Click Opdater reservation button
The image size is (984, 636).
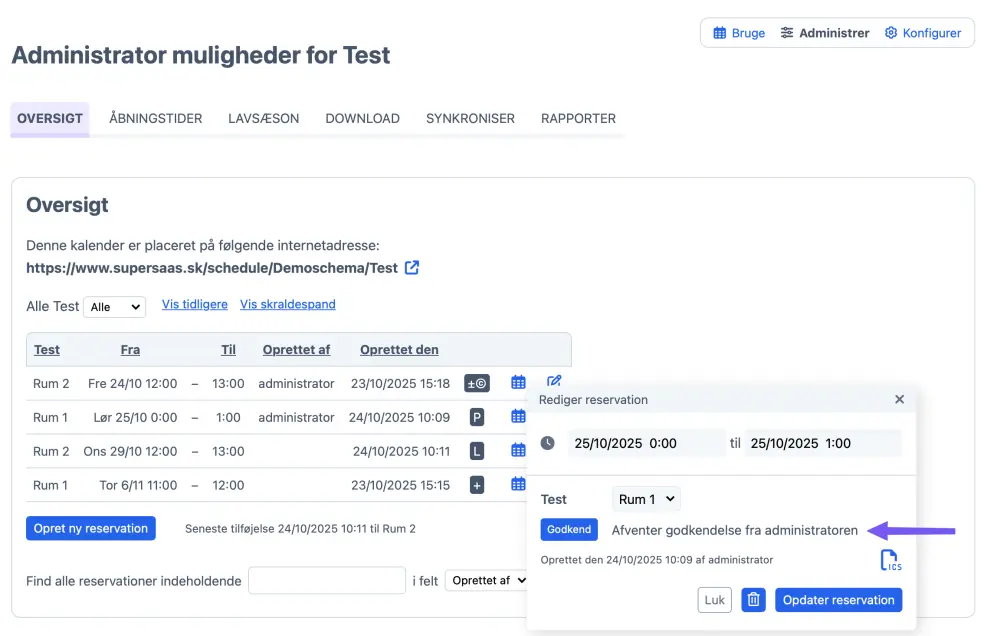click(838, 600)
